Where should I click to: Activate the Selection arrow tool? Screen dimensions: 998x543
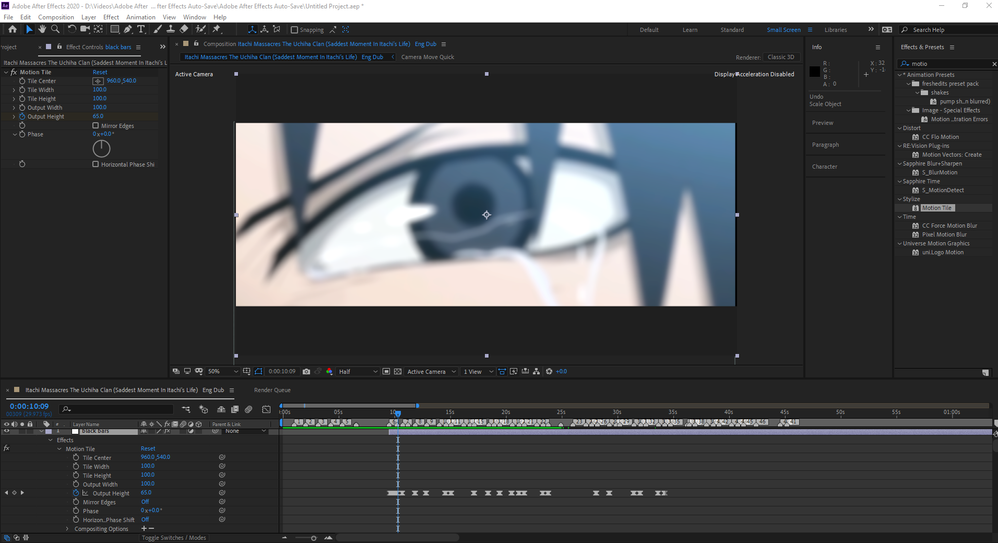tap(29, 29)
